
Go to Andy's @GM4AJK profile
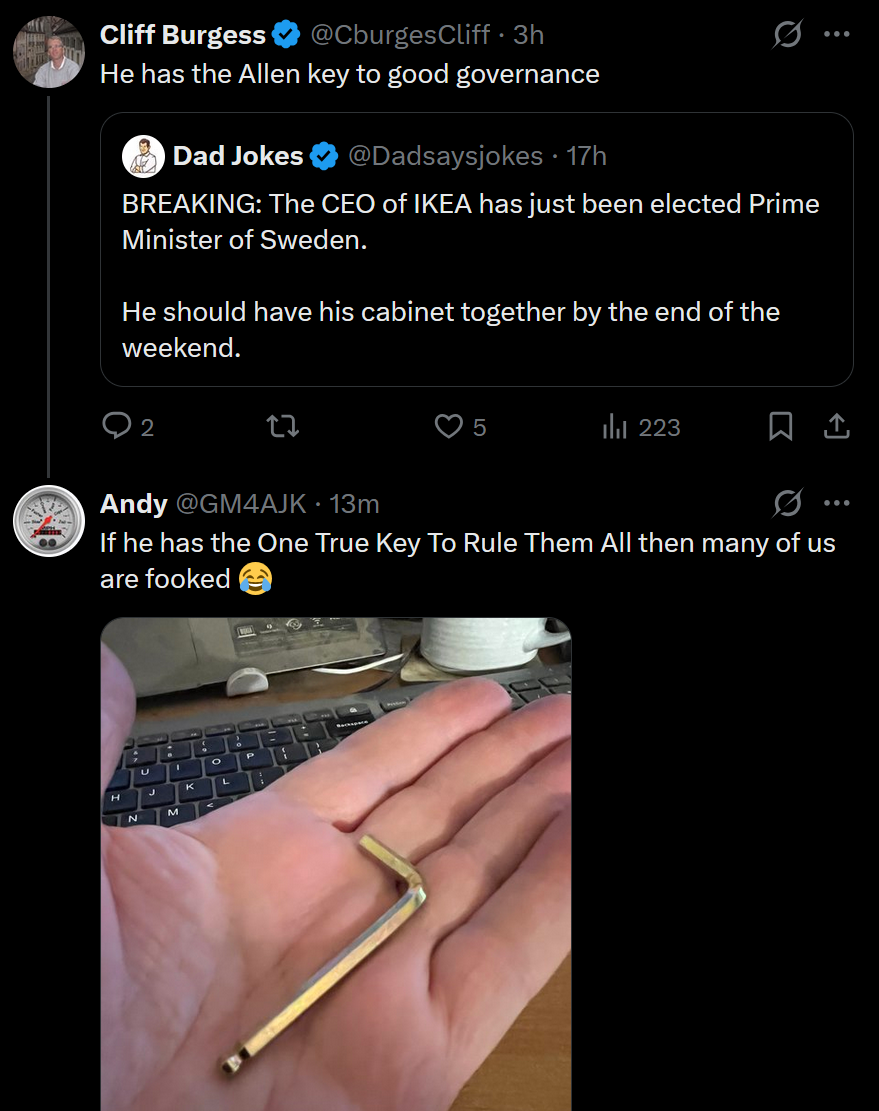tap(241, 504)
